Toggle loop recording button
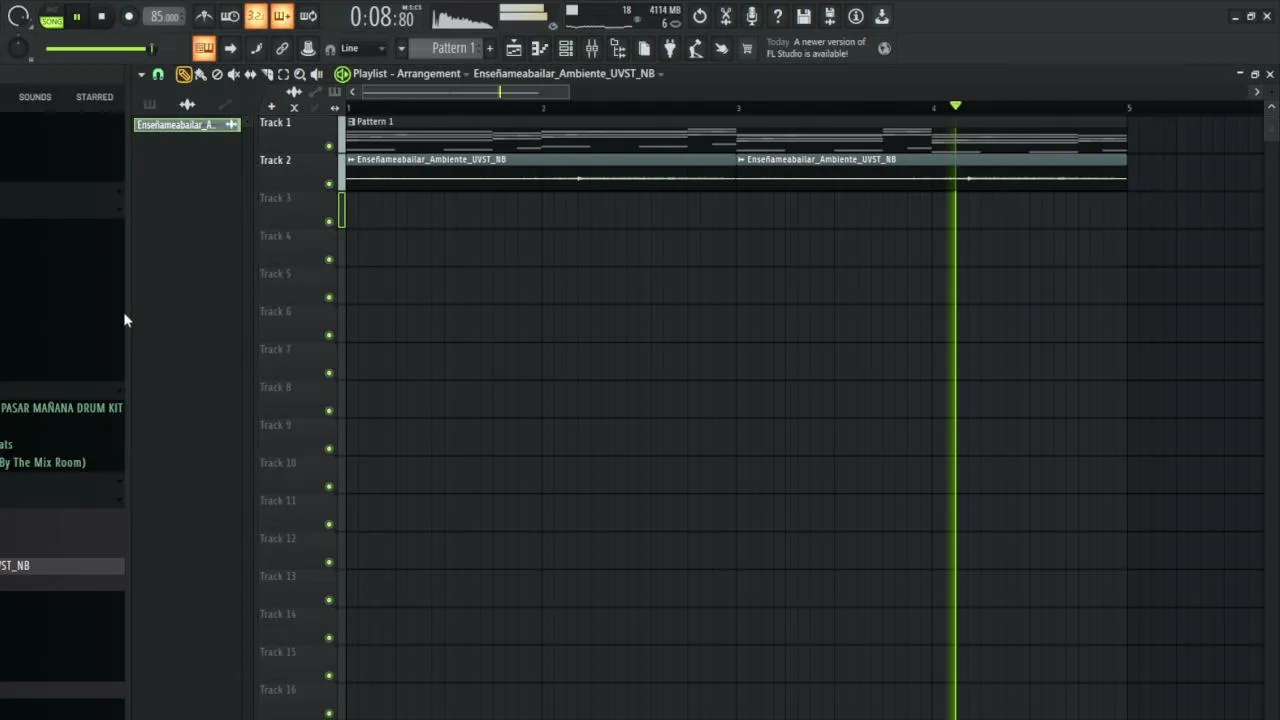The height and width of the screenshot is (720, 1280). click(x=308, y=16)
